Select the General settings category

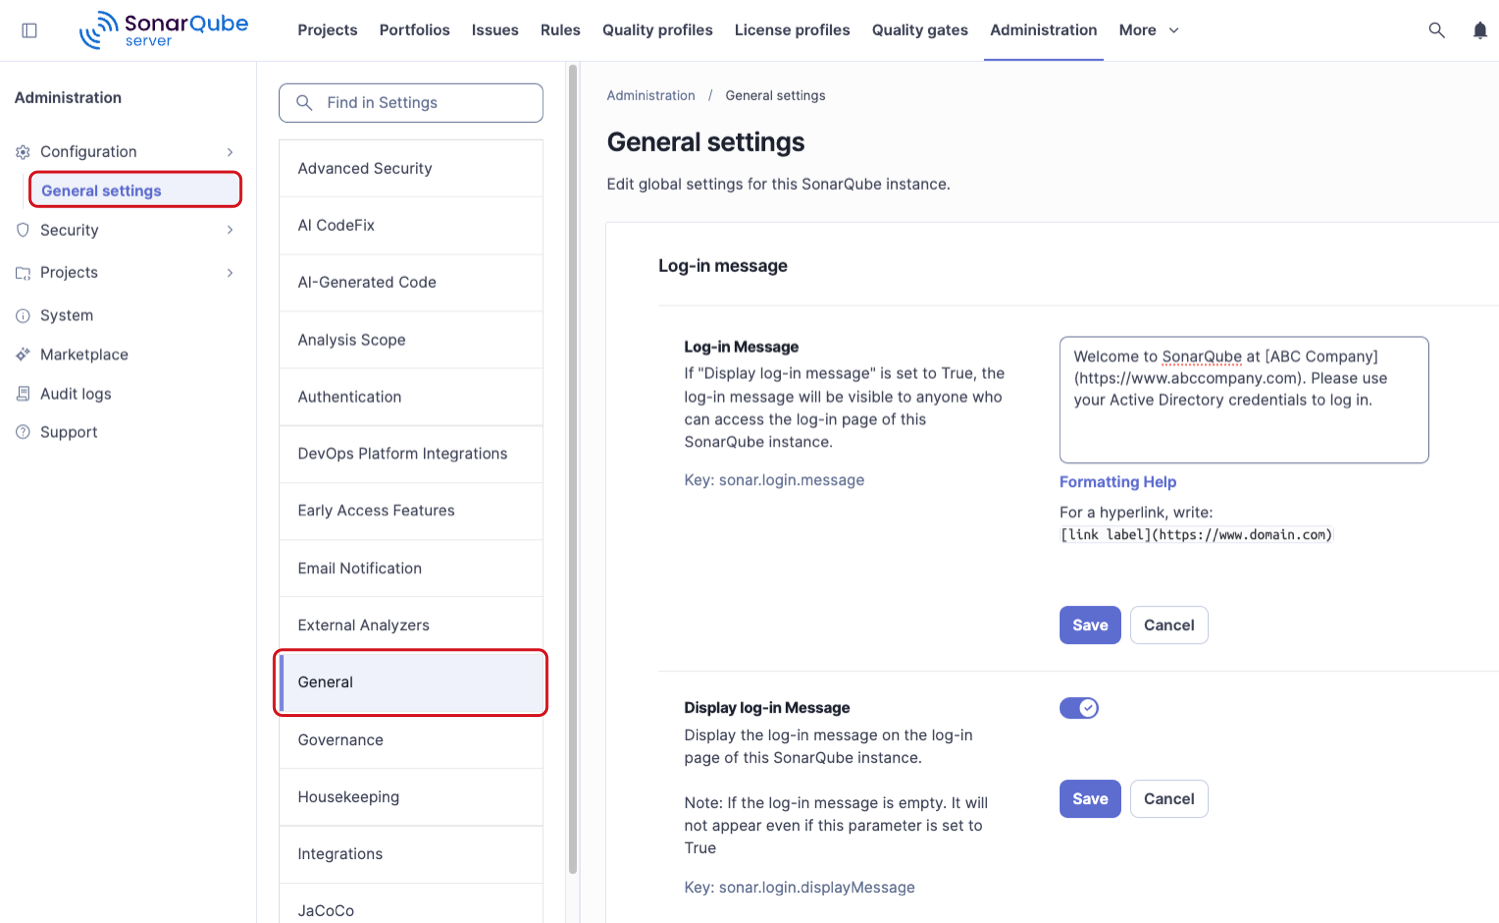(411, 682)
